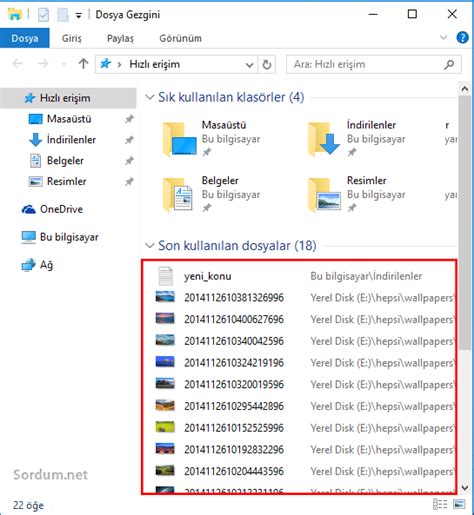Click the 22 öğe status text

tap(28, 505)
